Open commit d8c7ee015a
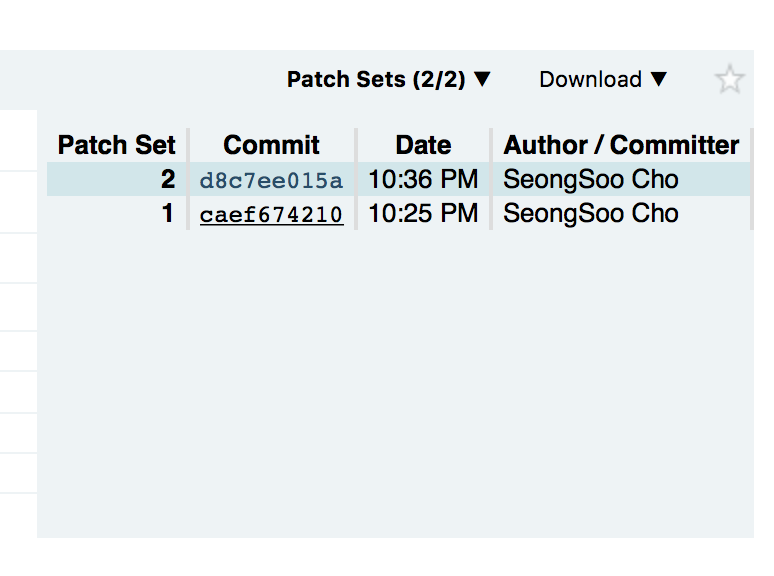 pyautogui.click(x=271, y=181)
